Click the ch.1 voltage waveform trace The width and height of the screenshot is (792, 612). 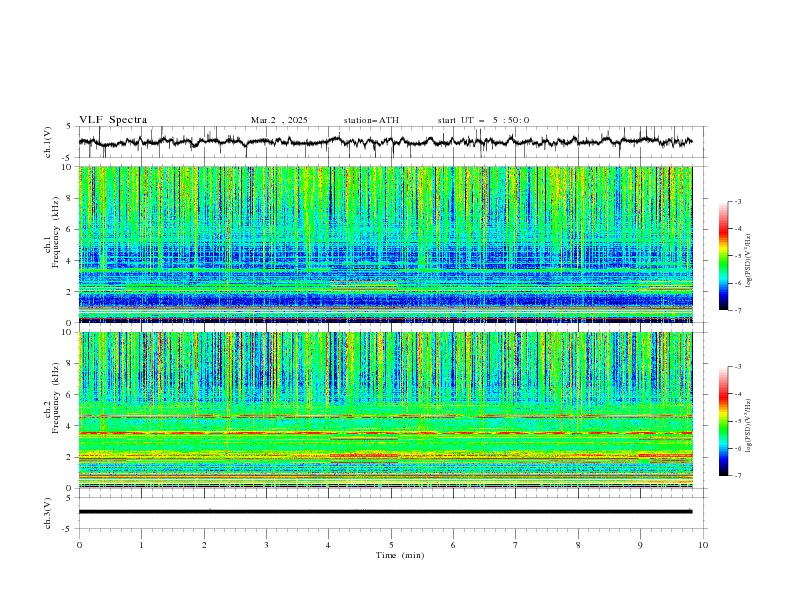[385, 142]
